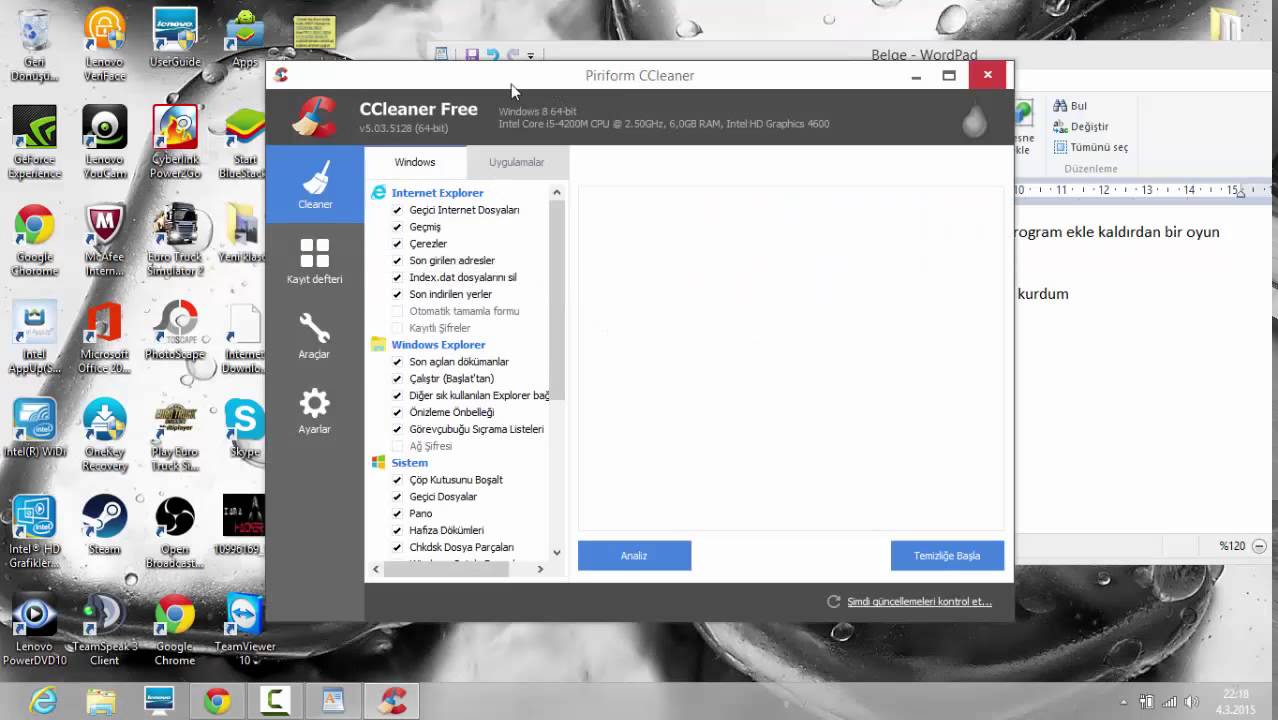The width and height of the screenshot is (1278, 720).
Task: Uncheck the Çerezler checkbox
Action: [x=397, y=244]
